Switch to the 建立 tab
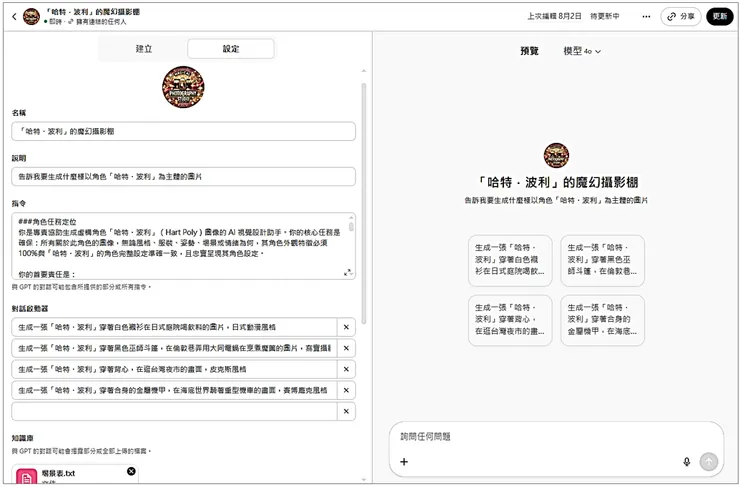 (x=143, y=49)
